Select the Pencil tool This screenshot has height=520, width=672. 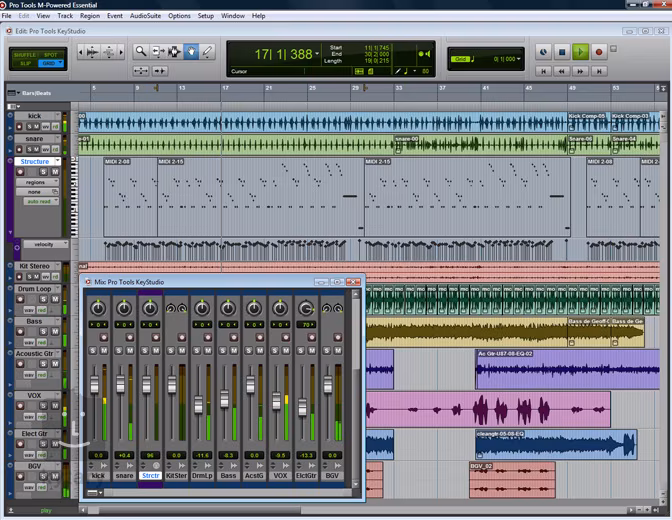207,51
